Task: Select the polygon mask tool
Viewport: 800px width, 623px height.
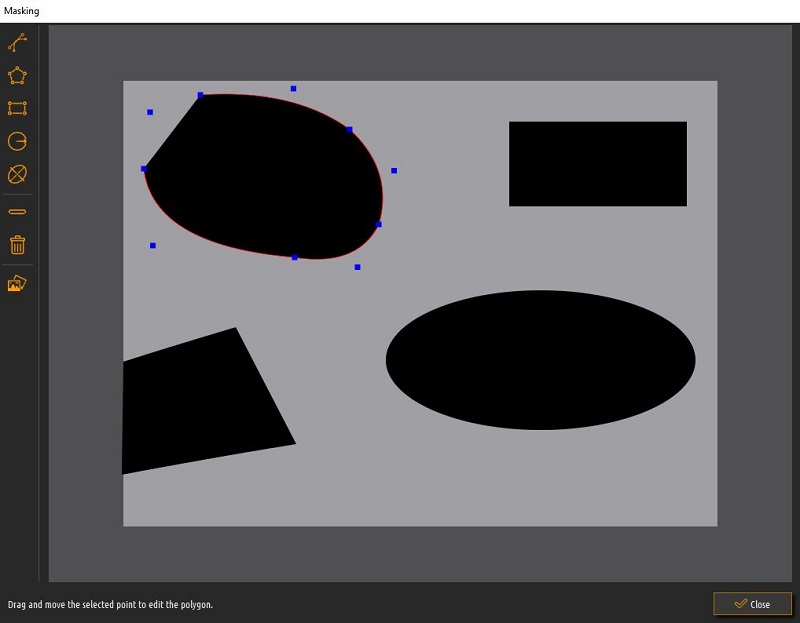Action: (17, 76)
